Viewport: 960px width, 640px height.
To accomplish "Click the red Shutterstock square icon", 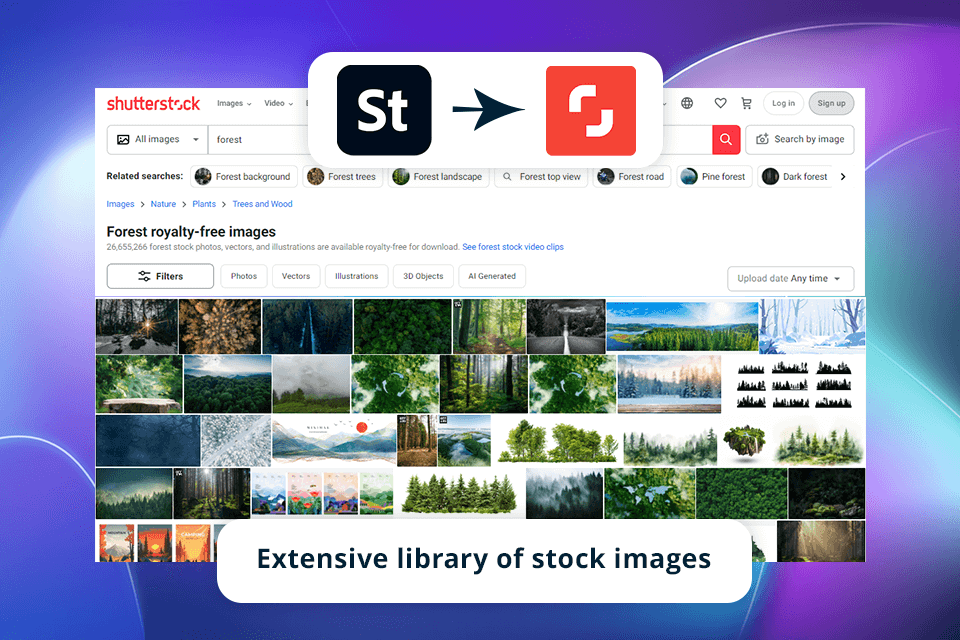I will [x=591, y=111].
